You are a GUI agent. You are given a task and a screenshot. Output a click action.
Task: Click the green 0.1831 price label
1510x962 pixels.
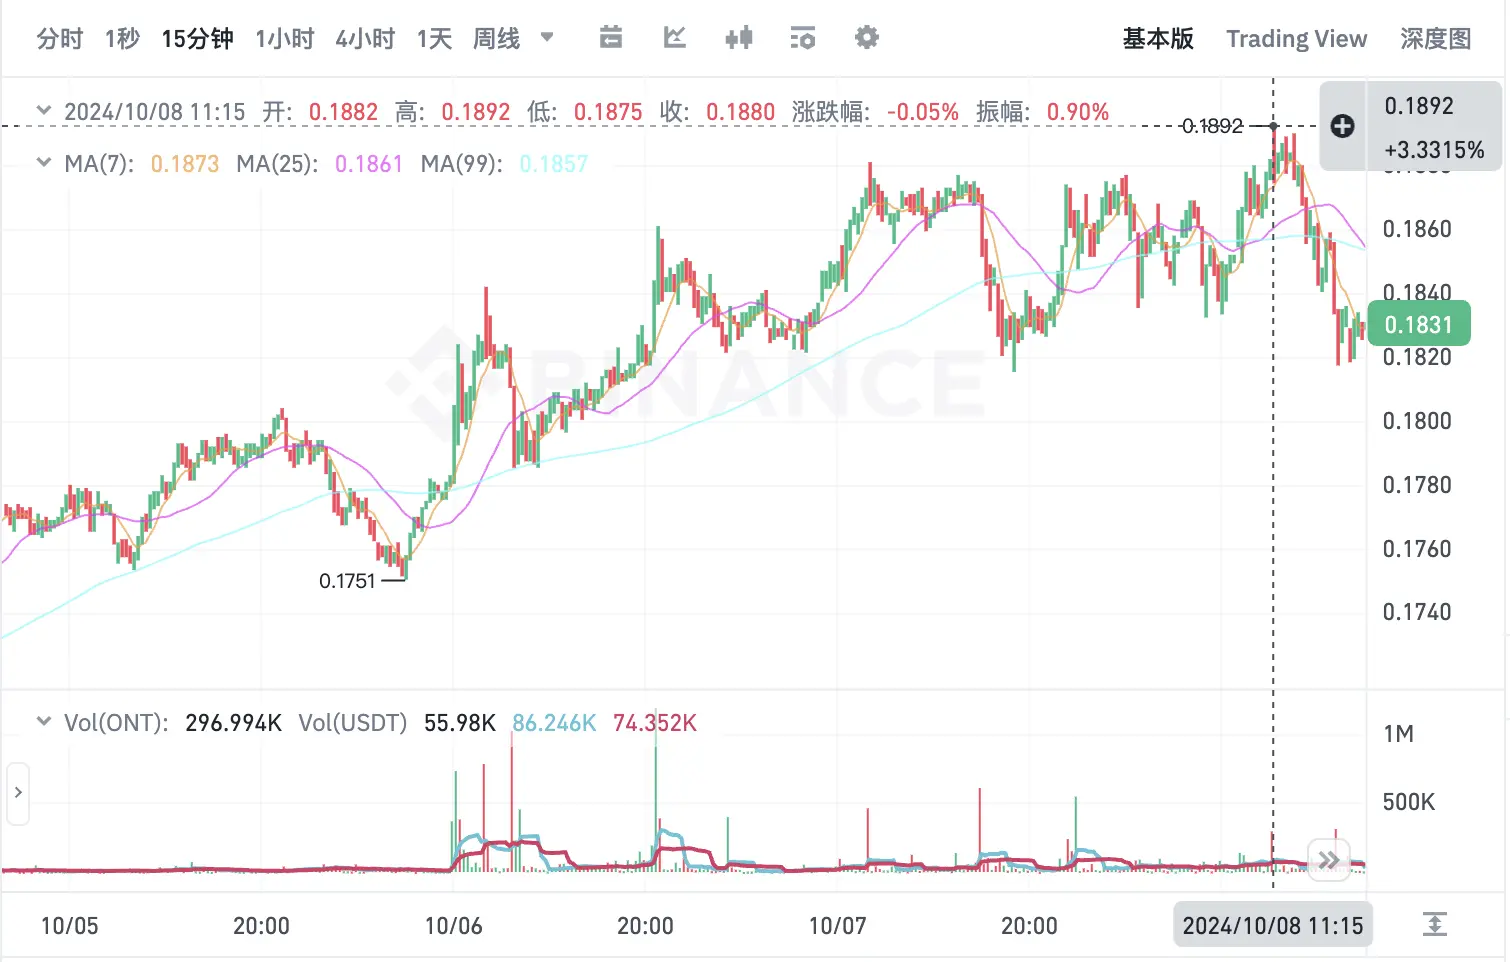[1419, 323]
